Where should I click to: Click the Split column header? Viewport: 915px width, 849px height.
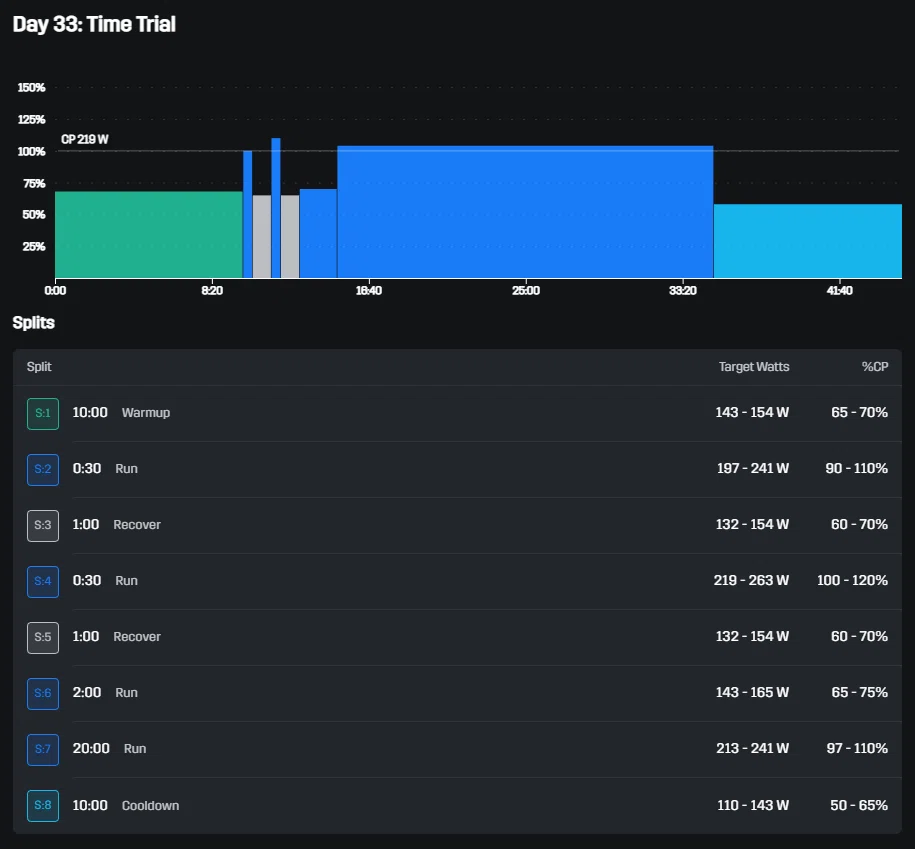(x=39, y=366)
